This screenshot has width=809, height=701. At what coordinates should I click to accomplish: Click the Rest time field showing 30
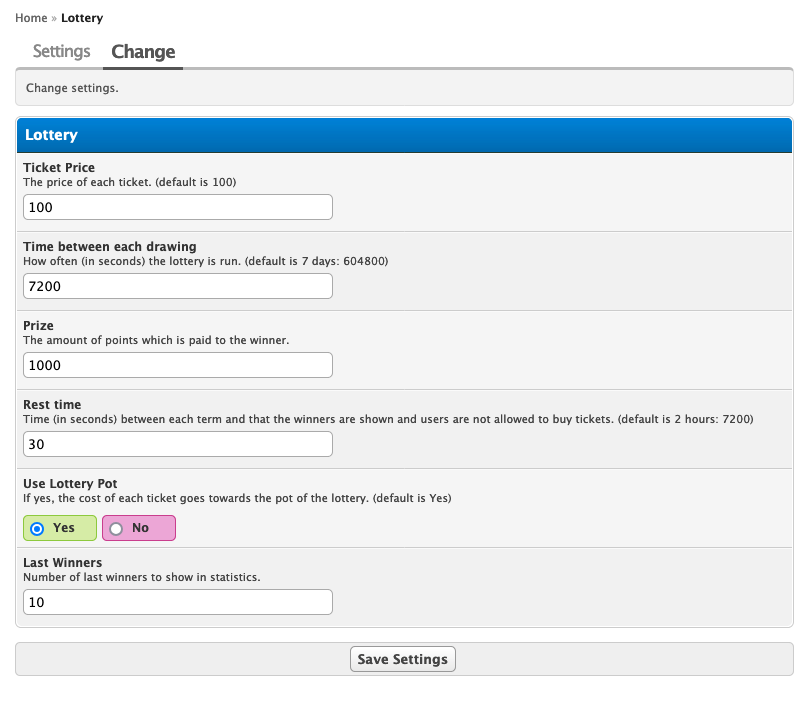178,444
